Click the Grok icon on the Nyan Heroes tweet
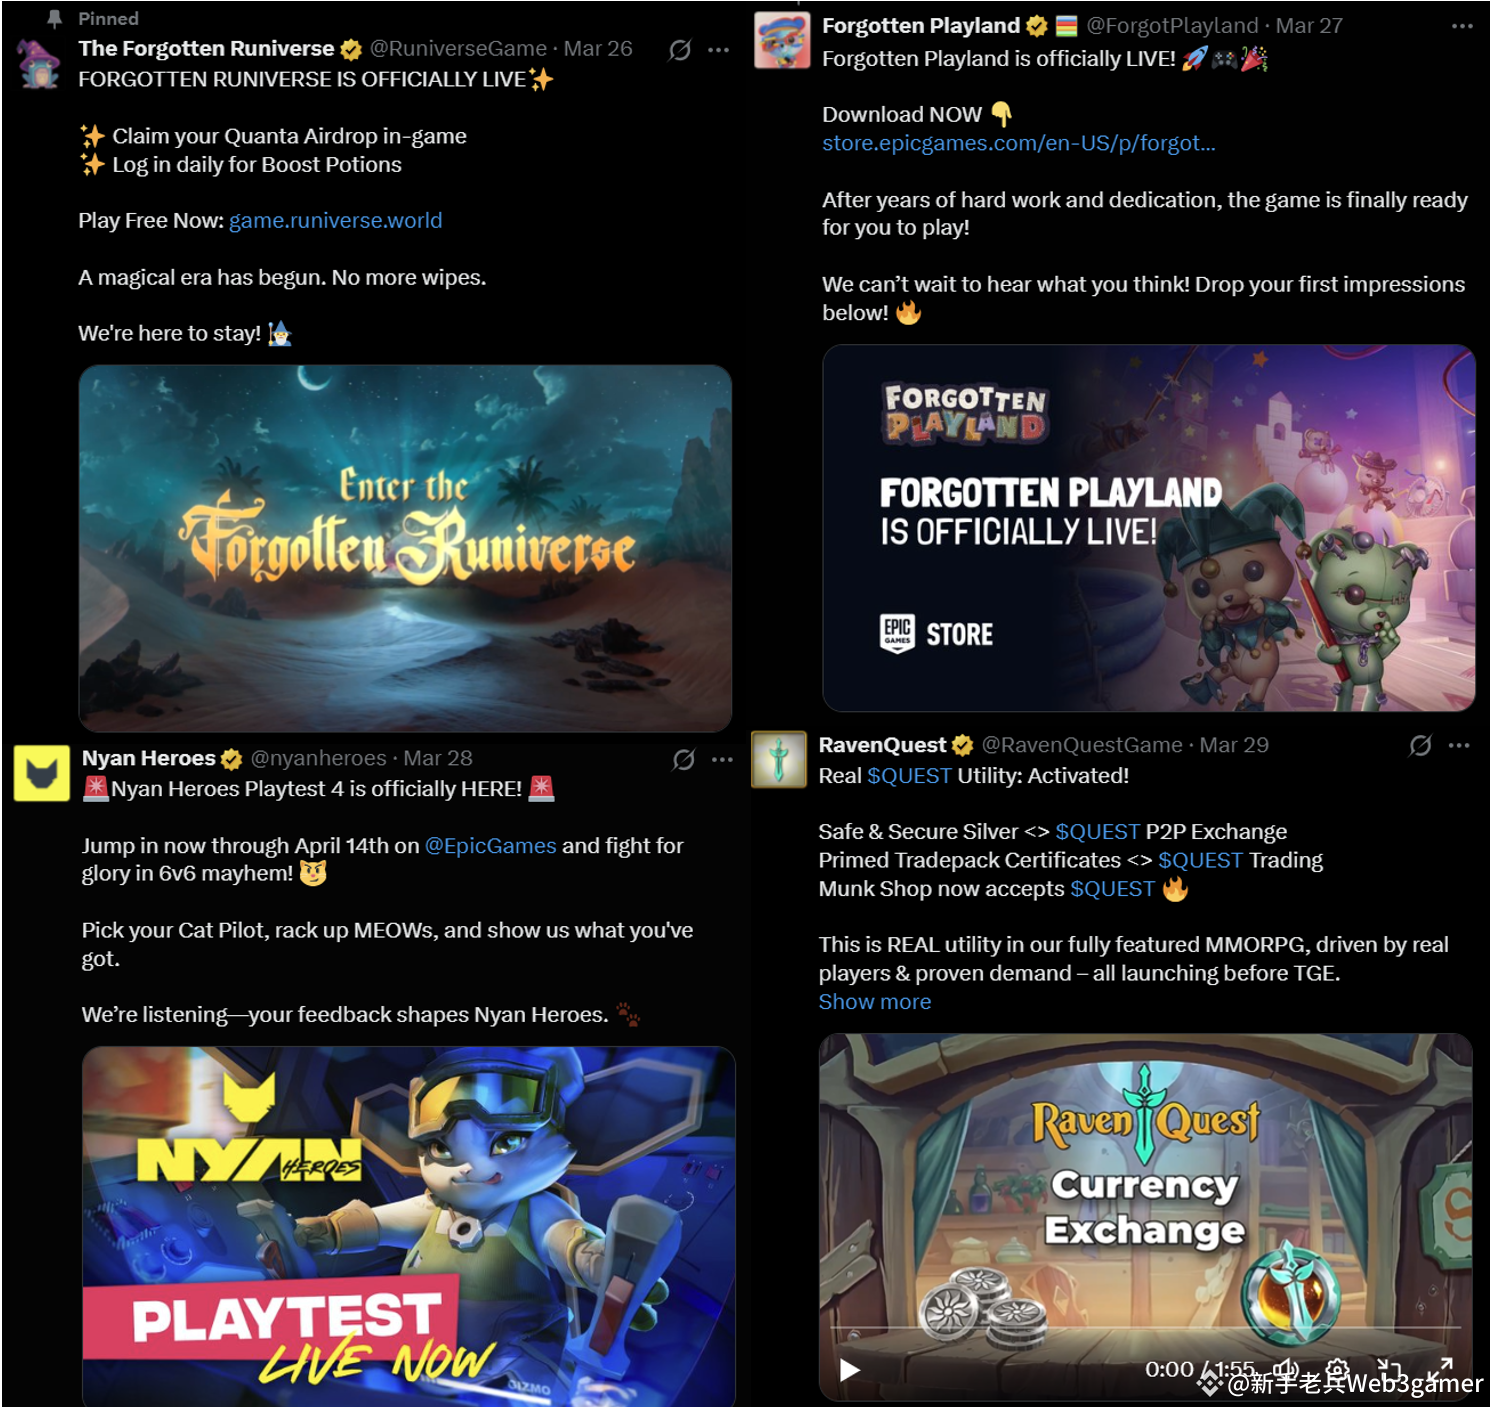 click(684, 760)
